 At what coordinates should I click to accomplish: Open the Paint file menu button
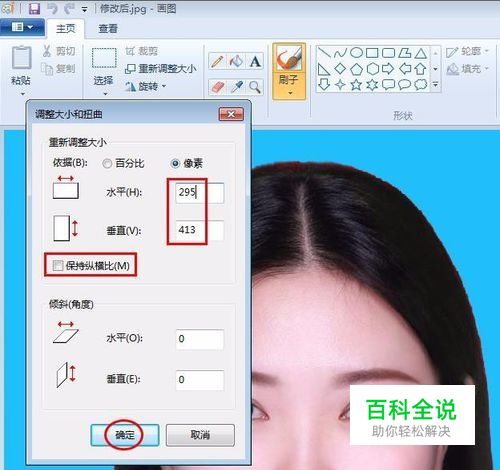pos(22,27)
